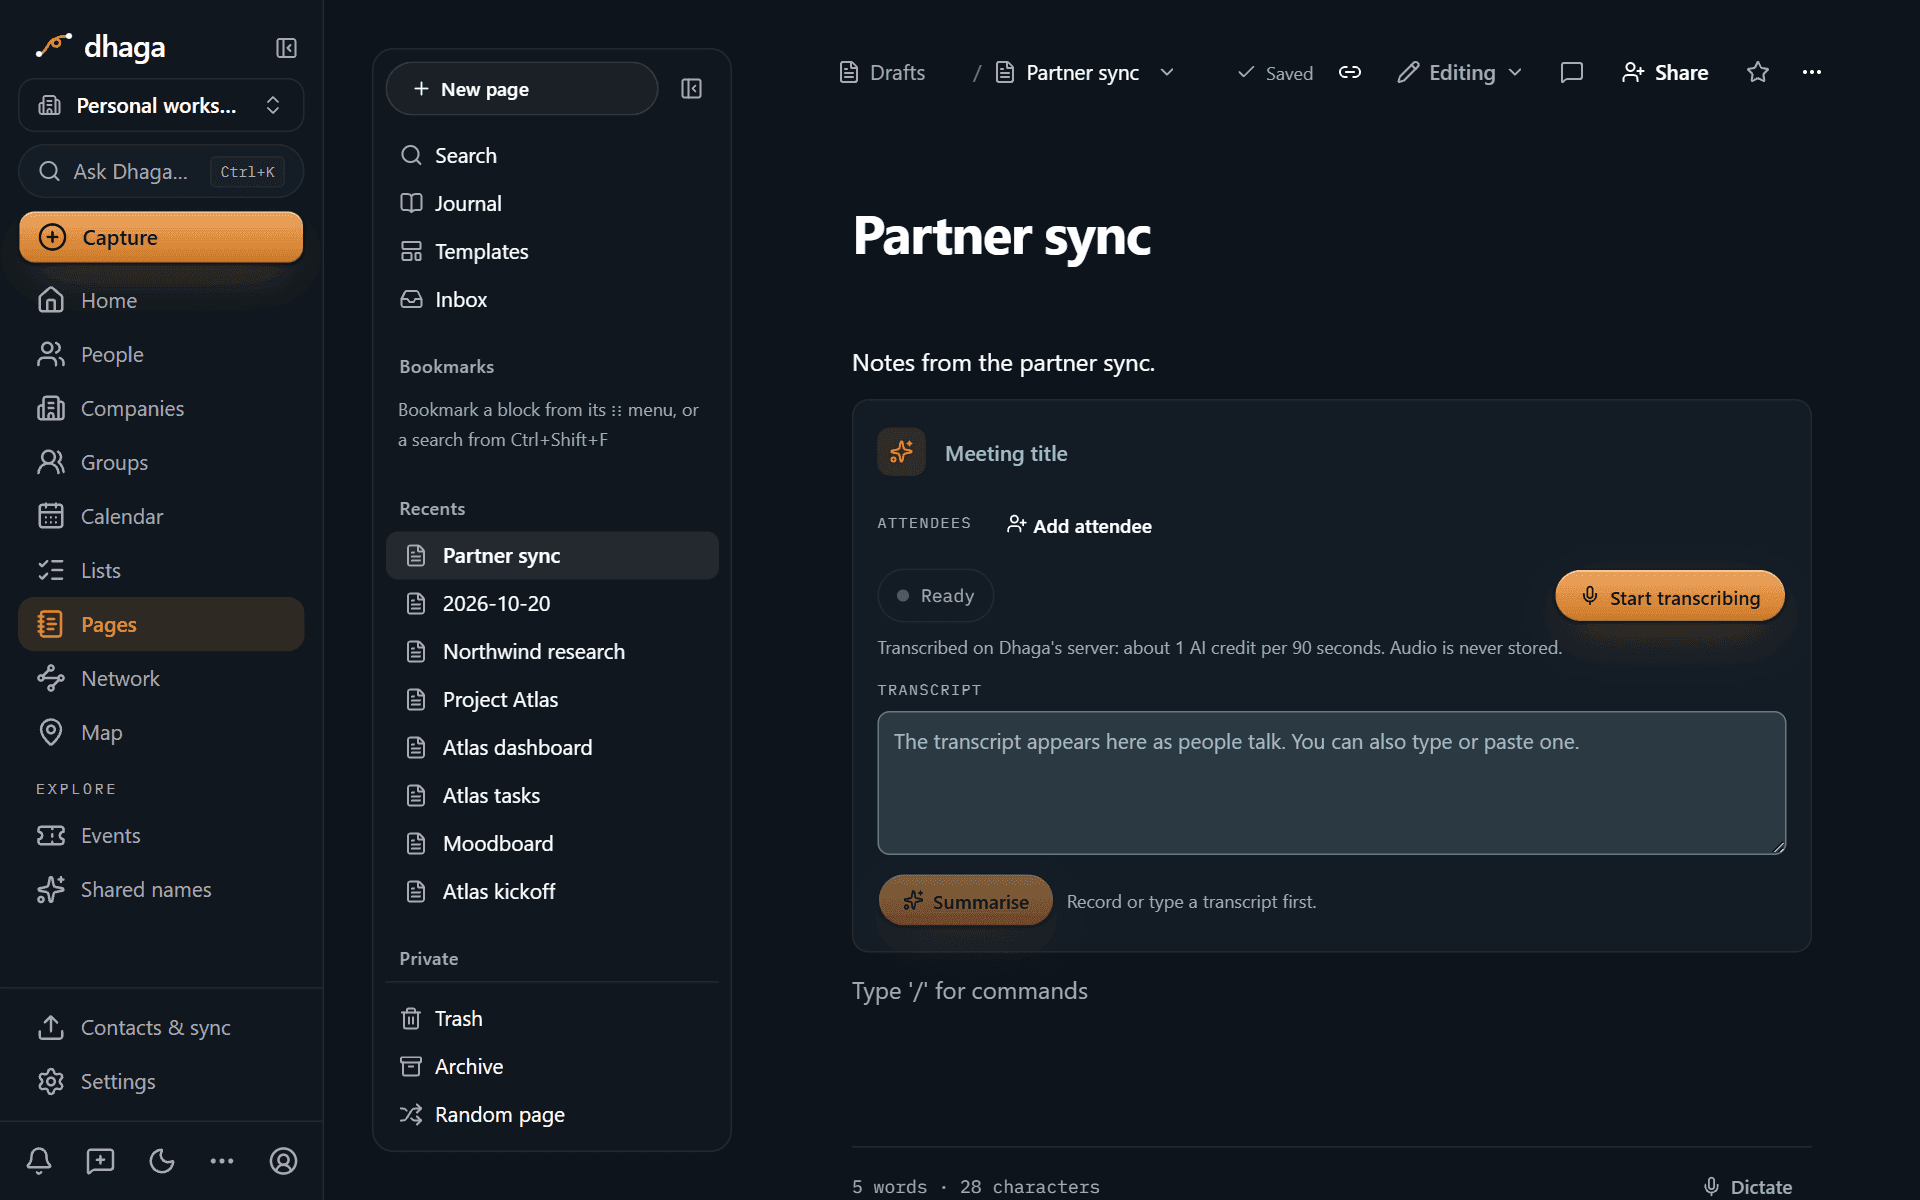
Task: Go to Drafts breadcrumb
Action: pyautogui.click(x=882, y=72)
